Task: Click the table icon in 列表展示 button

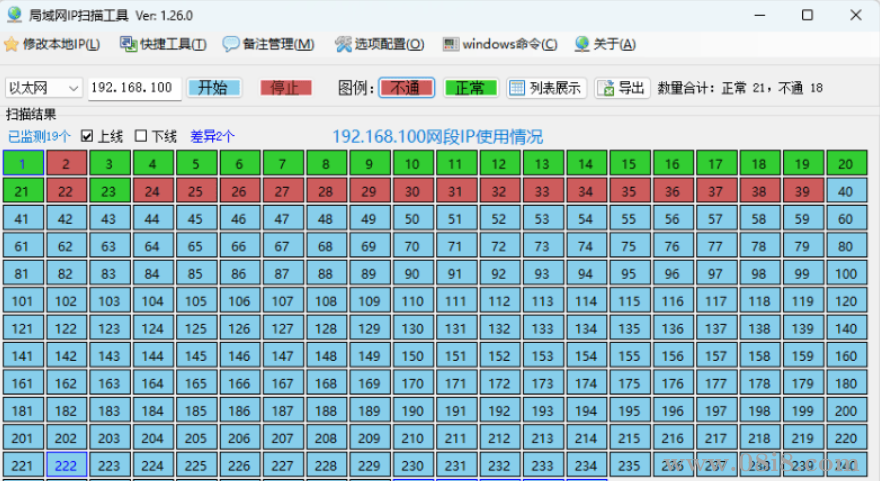Action: click(x=517, y=88)
